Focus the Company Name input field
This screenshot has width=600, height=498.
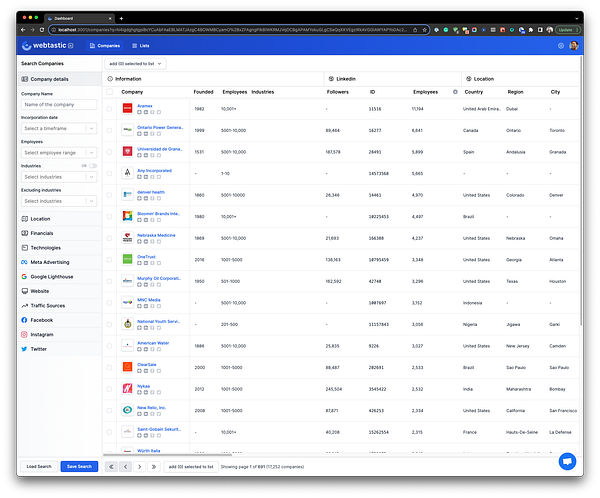[59, 104]
